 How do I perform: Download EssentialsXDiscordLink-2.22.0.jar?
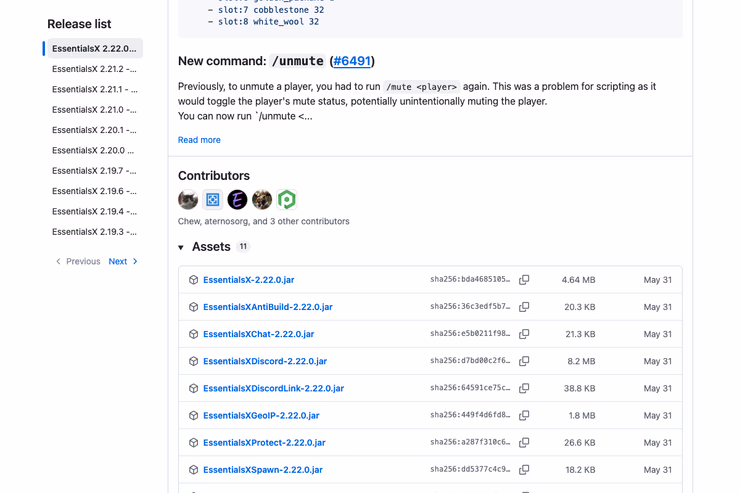click(x=273, y=388)
